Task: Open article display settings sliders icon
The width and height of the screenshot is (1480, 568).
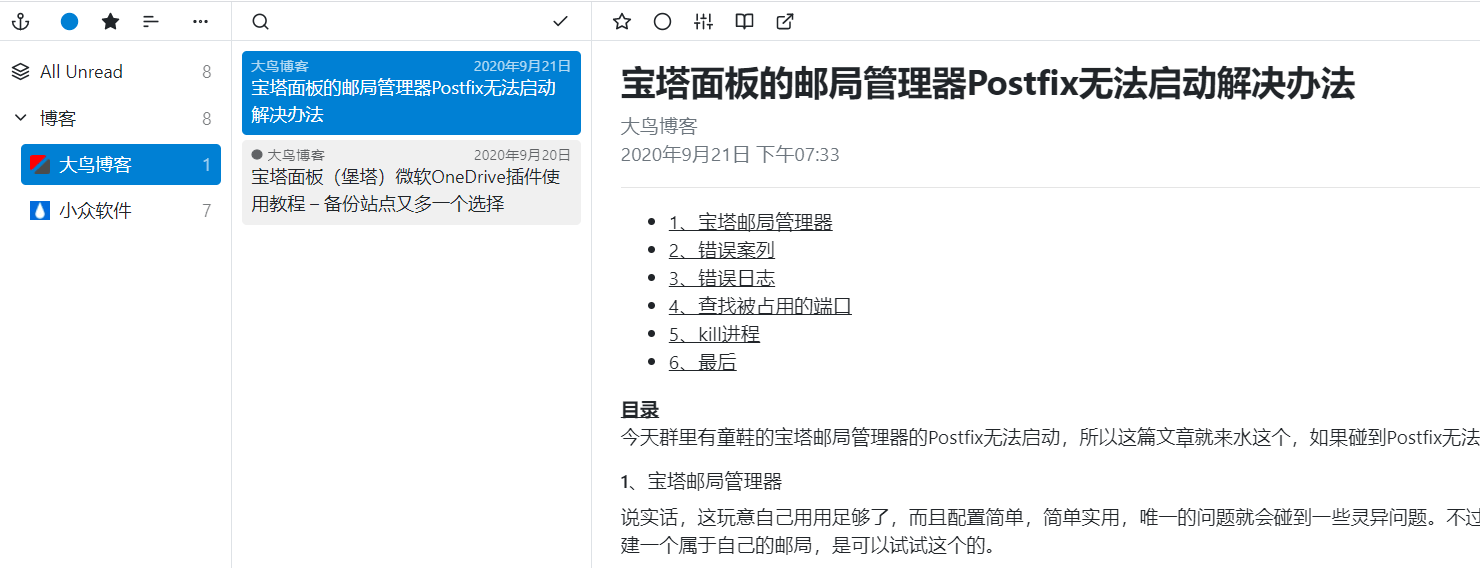Action: pos(704,21)
